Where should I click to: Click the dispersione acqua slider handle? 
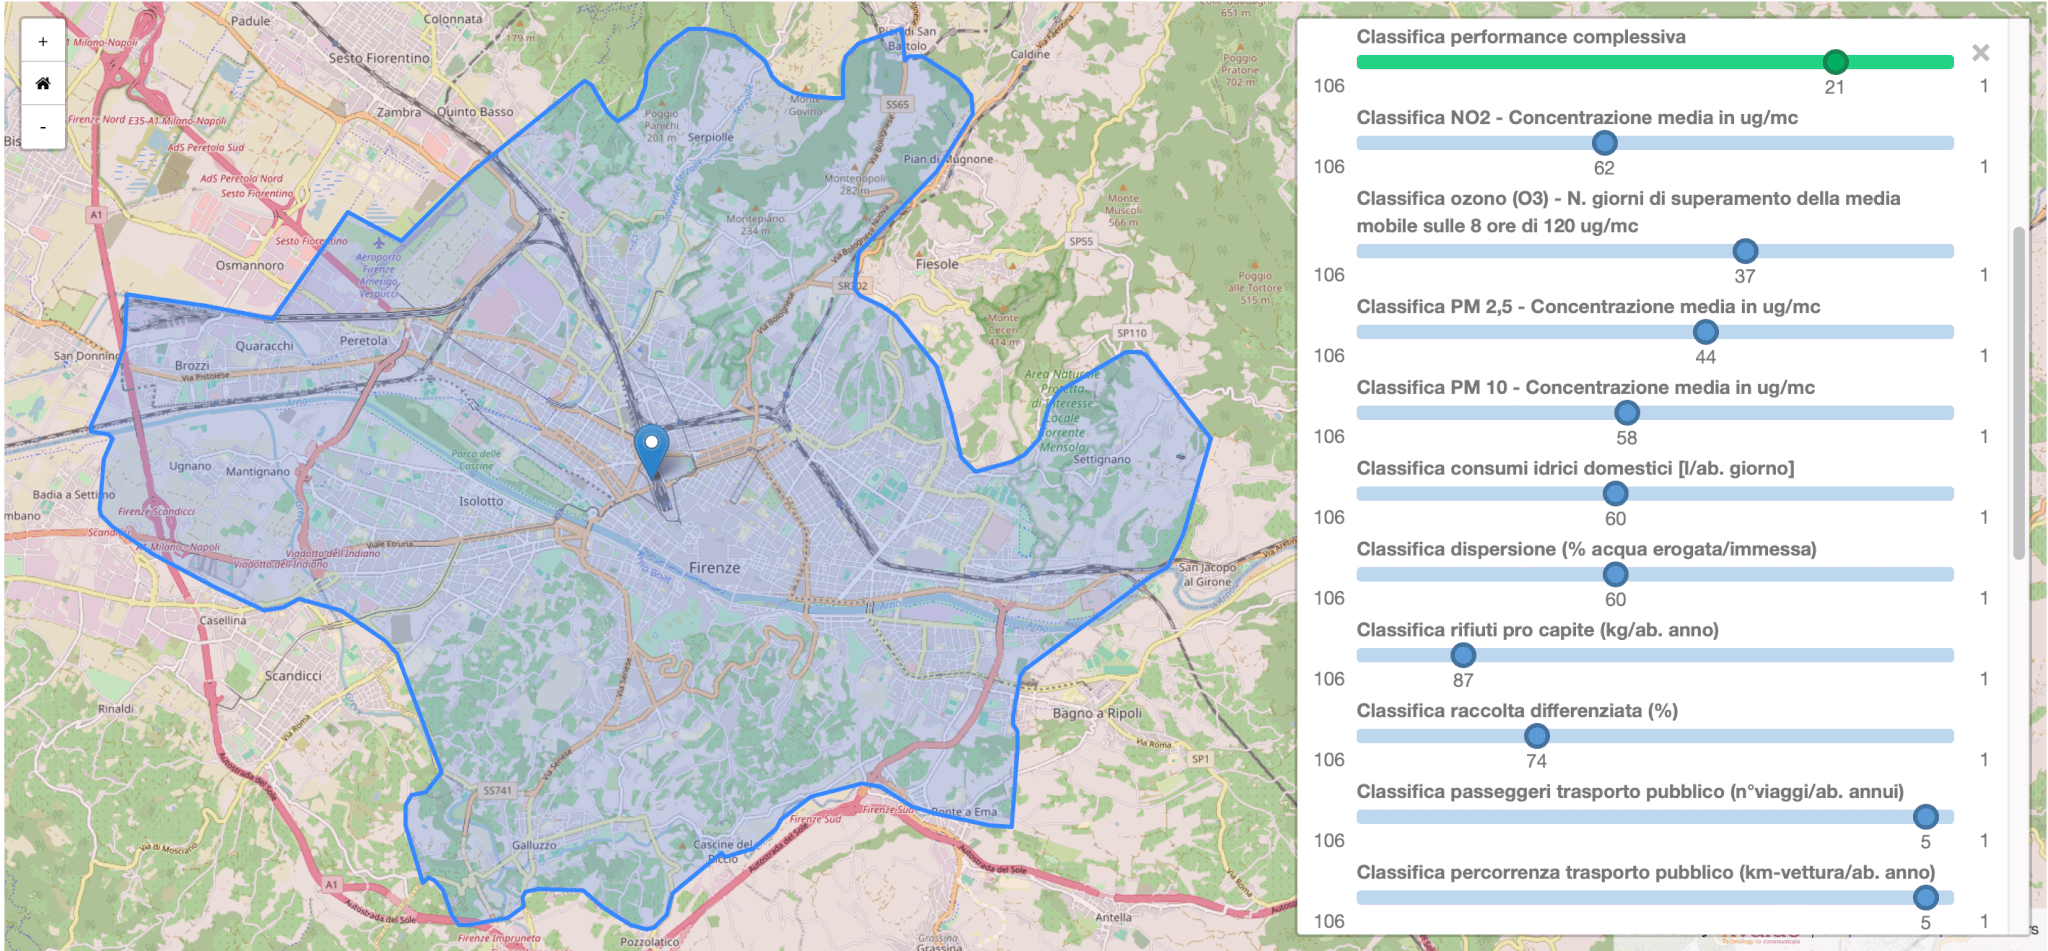(x=1615, y=575)
